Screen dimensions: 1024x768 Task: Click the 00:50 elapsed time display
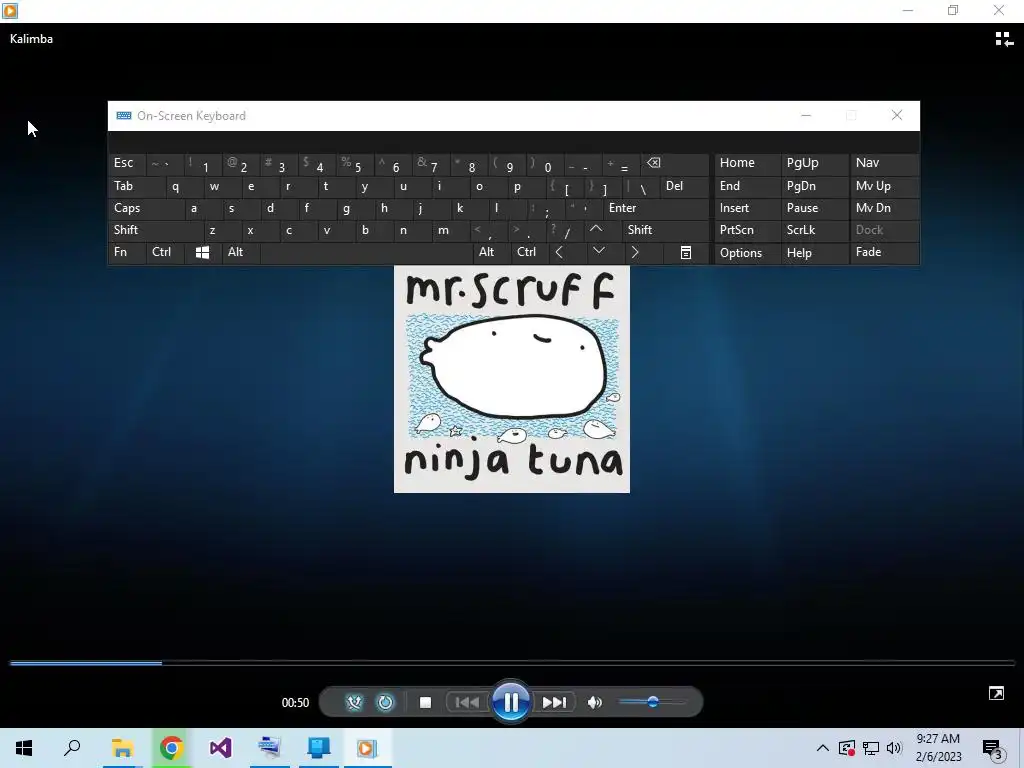[295, 703]
